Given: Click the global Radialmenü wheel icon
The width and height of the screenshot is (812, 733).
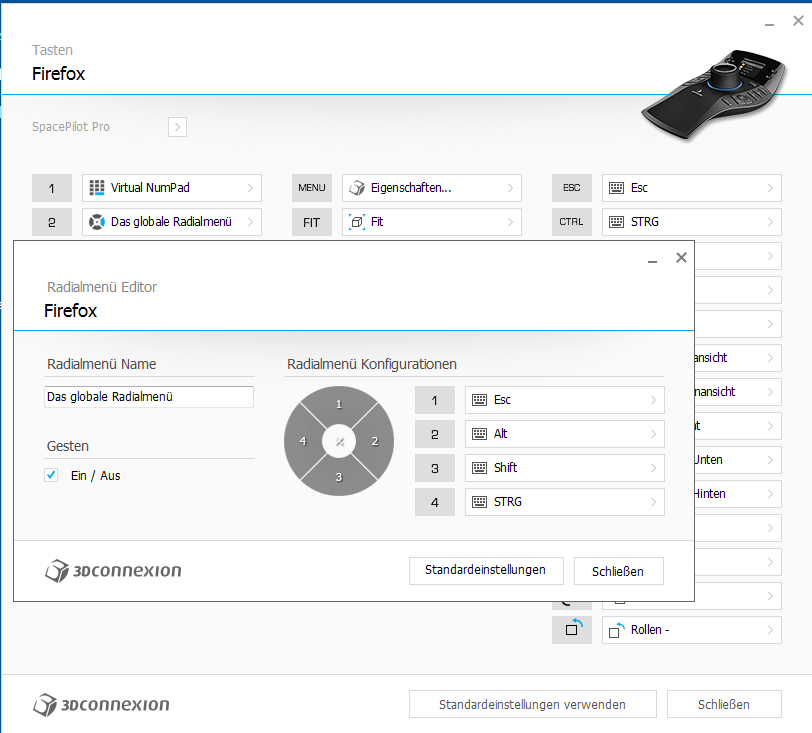Looking at the screenshot, I should coord(97,222).
